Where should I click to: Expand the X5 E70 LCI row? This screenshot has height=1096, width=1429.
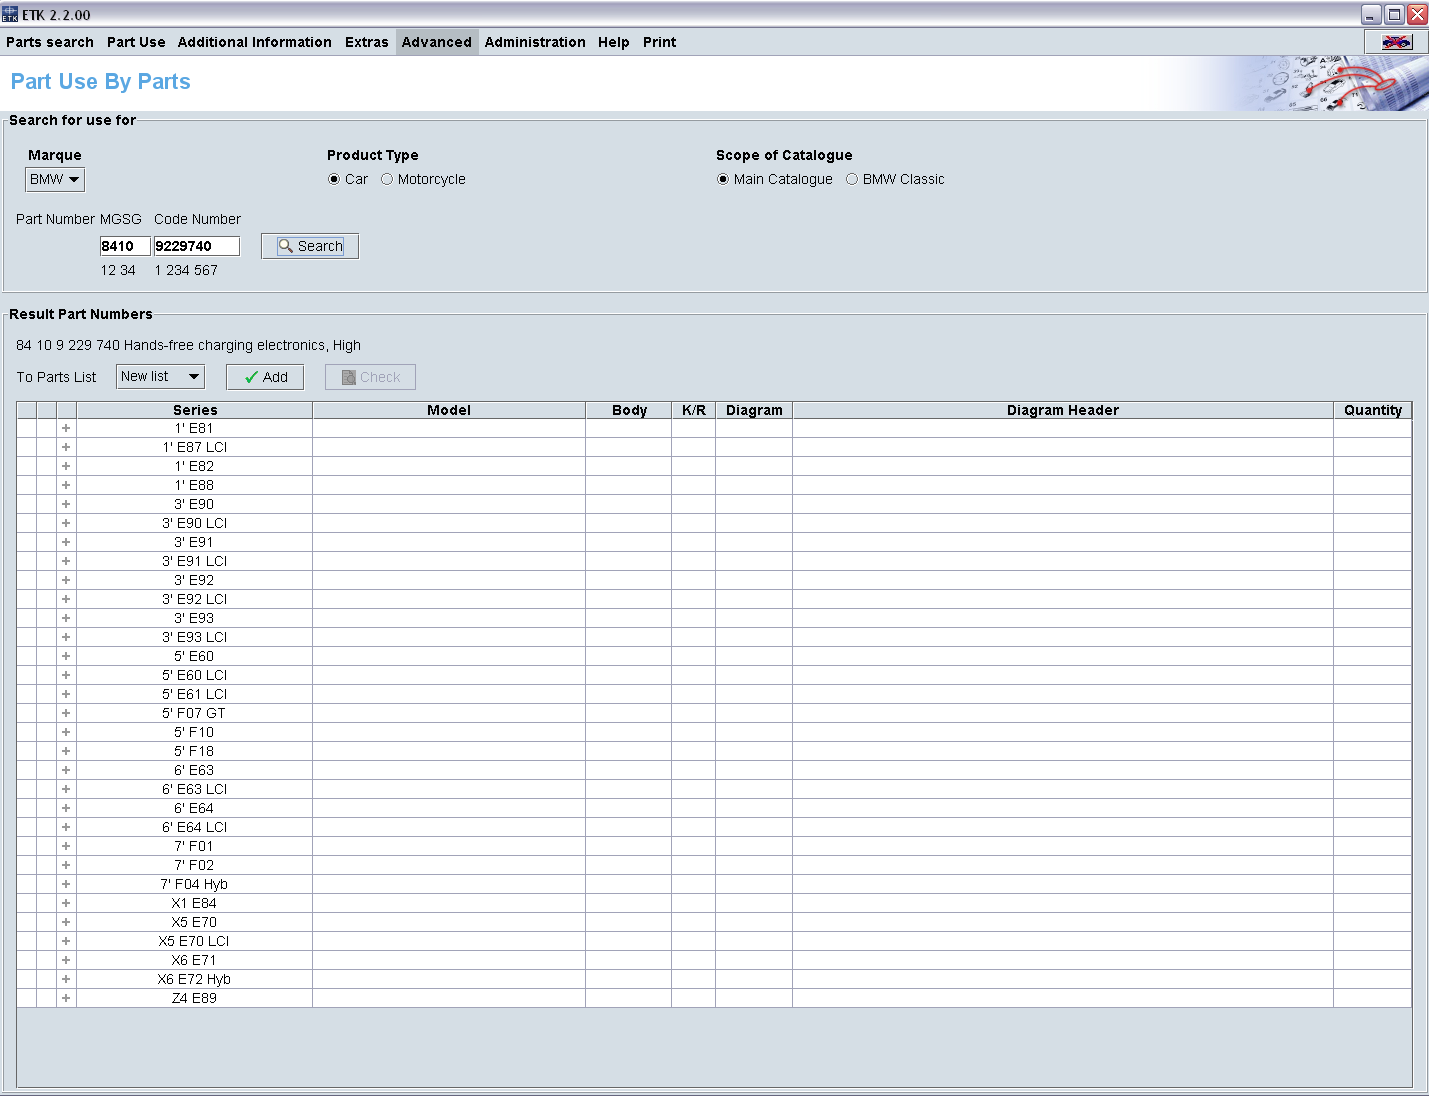point(66,941)
